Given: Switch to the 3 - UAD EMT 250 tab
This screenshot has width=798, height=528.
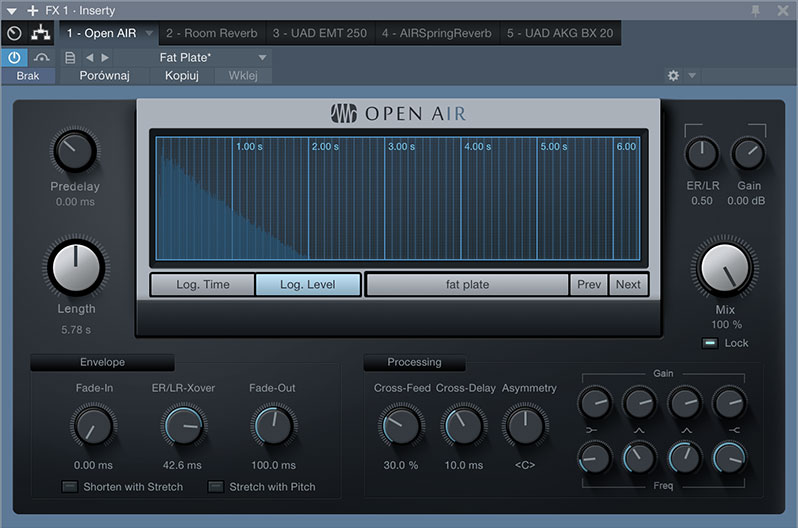Looking at the screenshot, I should [x=320, y=34].
